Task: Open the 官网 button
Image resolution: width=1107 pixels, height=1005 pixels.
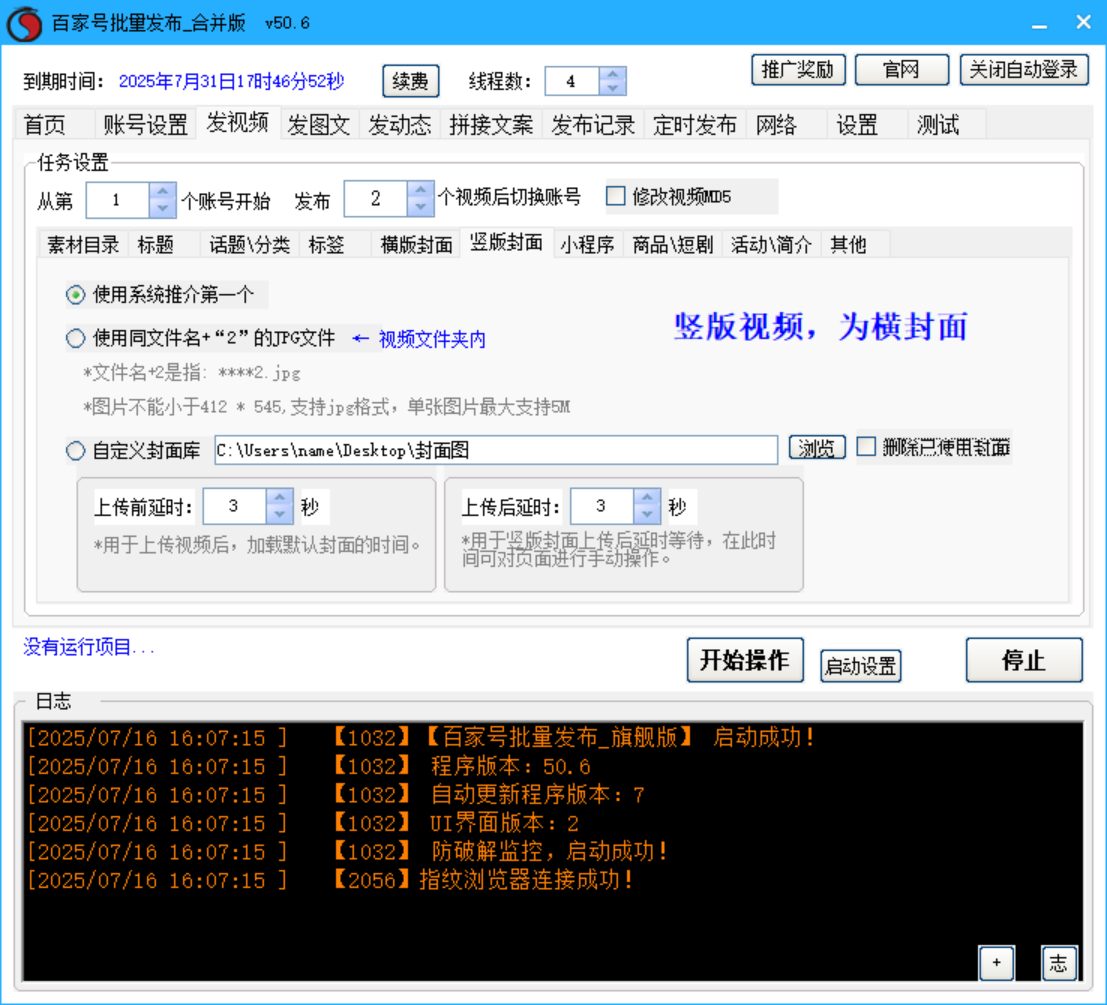Action: [902, 69]
